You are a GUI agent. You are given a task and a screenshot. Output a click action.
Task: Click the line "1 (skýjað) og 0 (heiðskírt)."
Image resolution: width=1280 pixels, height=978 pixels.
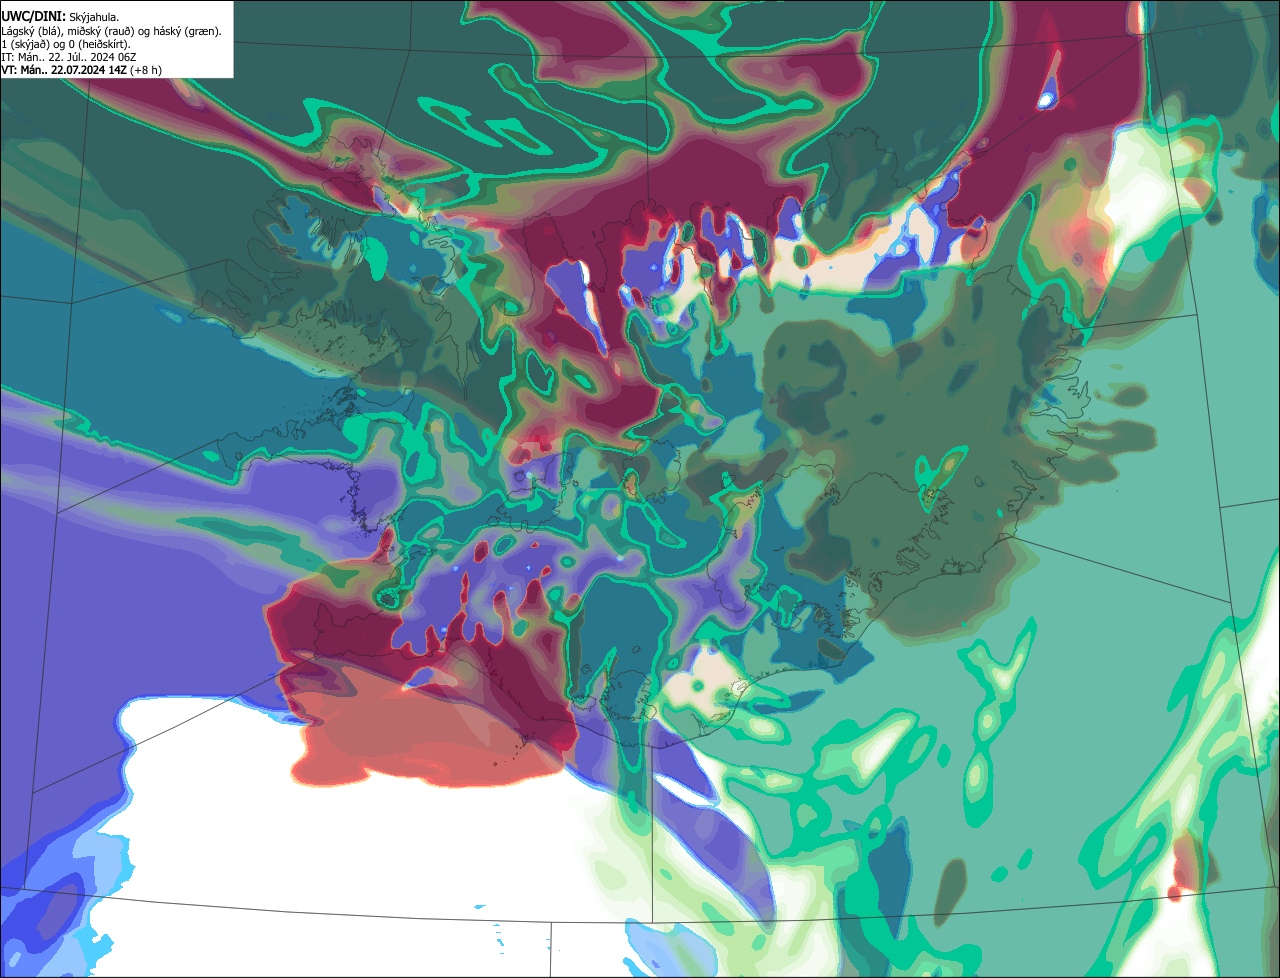click(x=66, y=44)
